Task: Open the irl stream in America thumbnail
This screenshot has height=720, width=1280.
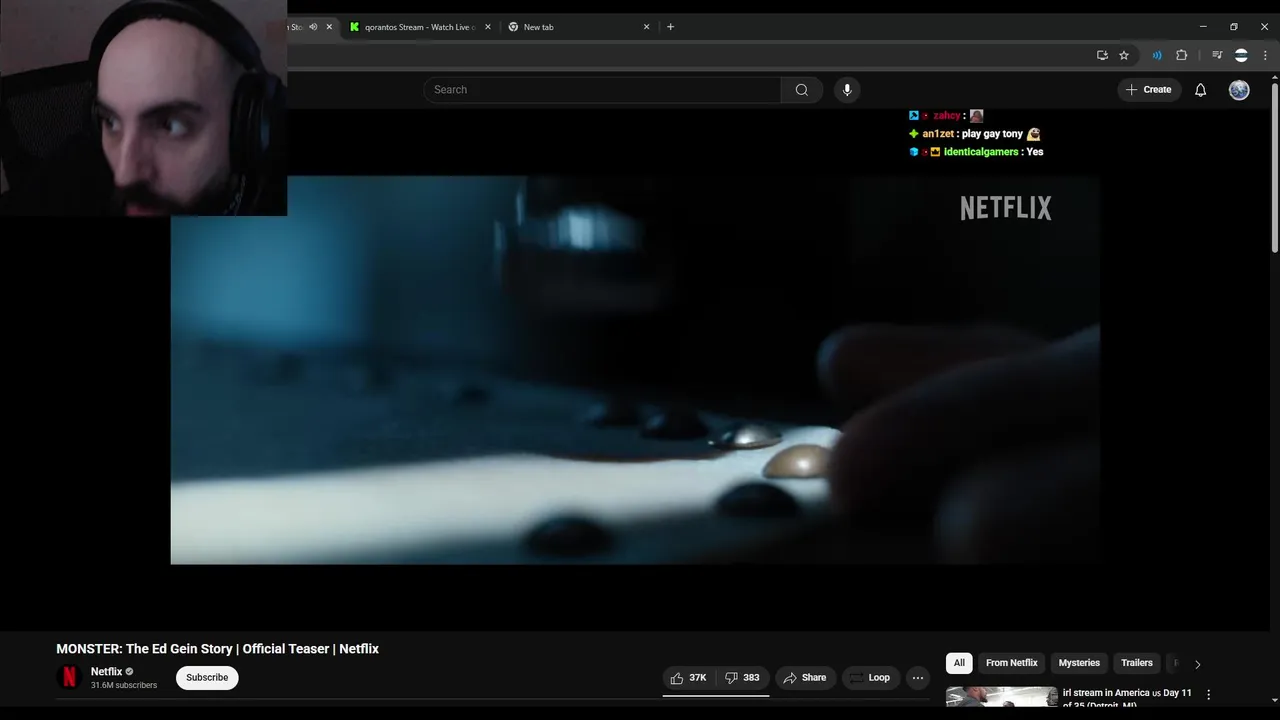Action: click(1001, 697)
